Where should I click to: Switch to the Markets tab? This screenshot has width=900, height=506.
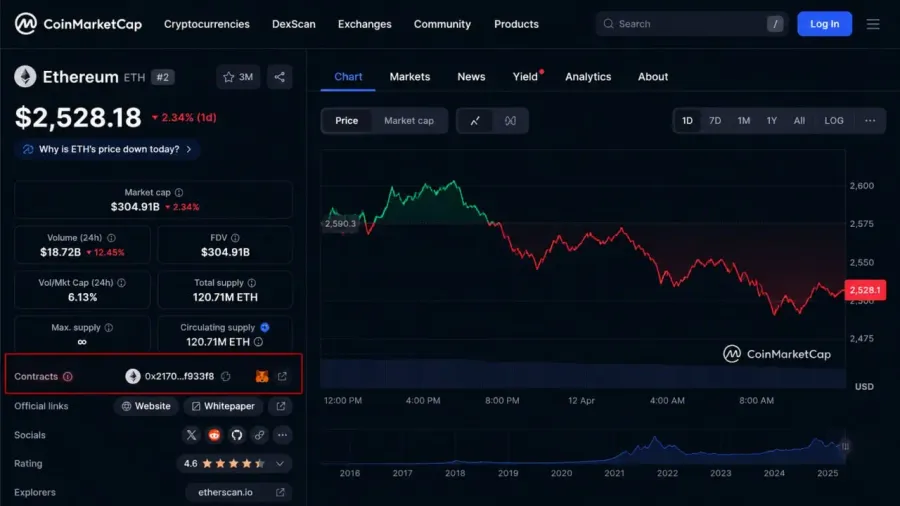click(x=410, y=77)
